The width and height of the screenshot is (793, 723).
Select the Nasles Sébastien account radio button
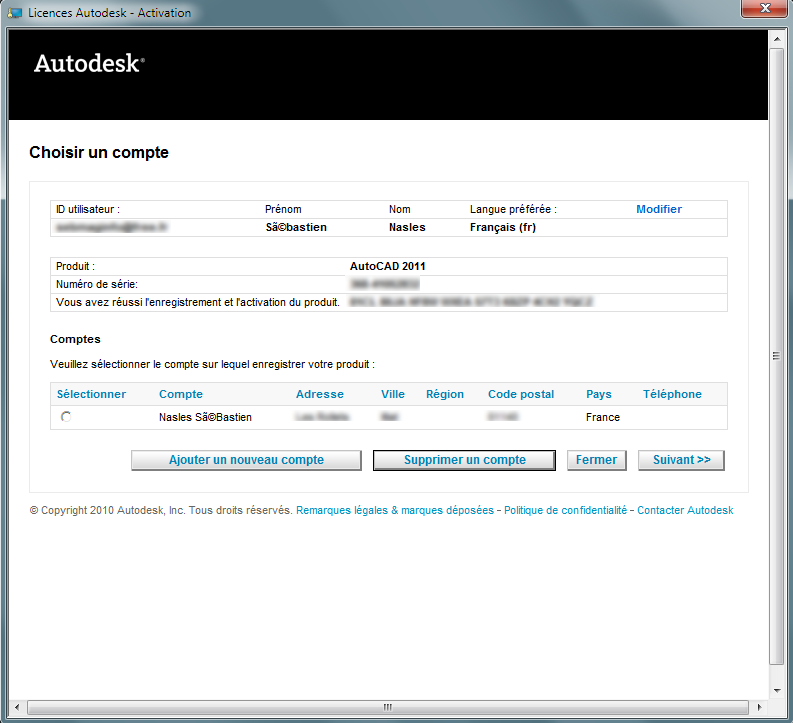coord(66,417)
